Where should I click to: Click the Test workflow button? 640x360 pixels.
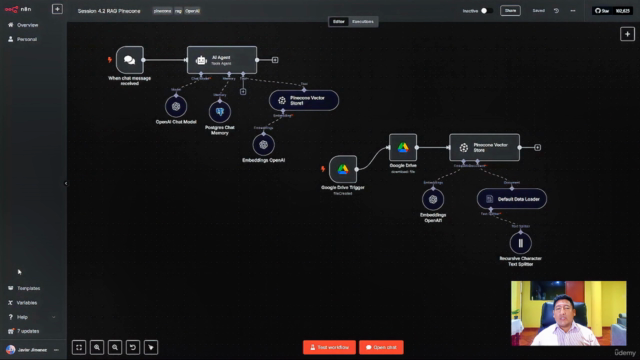point(329,347)
